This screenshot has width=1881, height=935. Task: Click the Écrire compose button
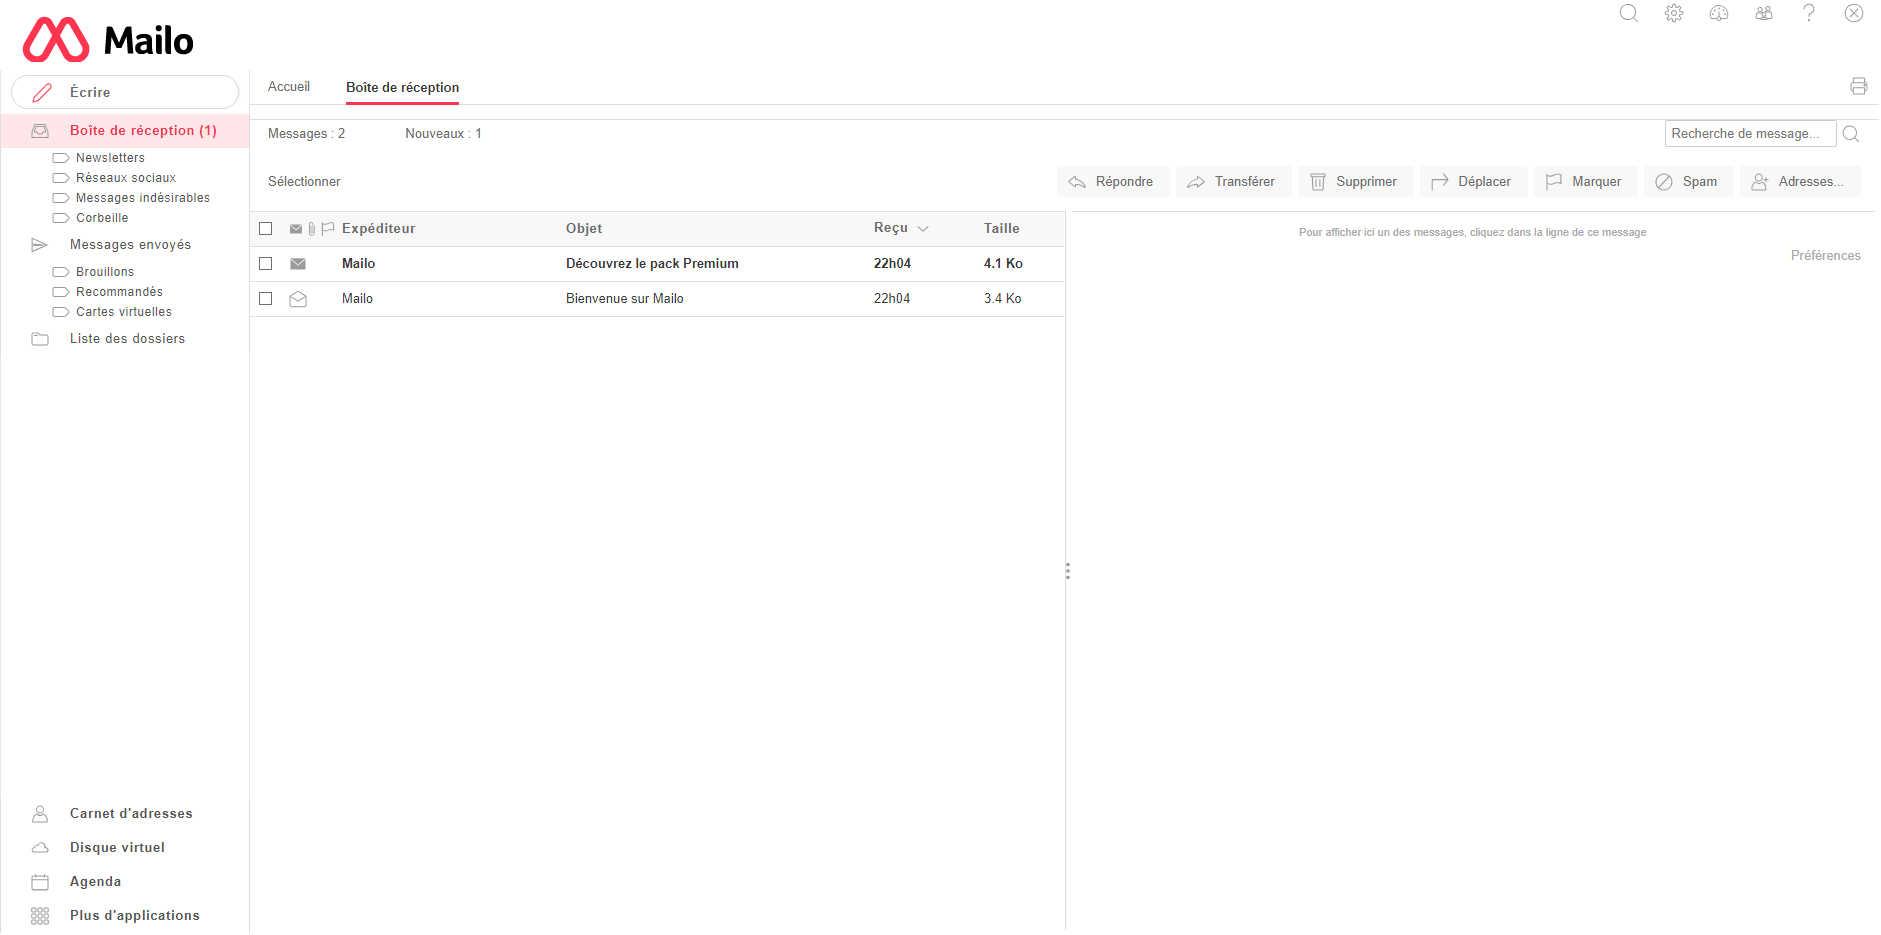(125, 92)
